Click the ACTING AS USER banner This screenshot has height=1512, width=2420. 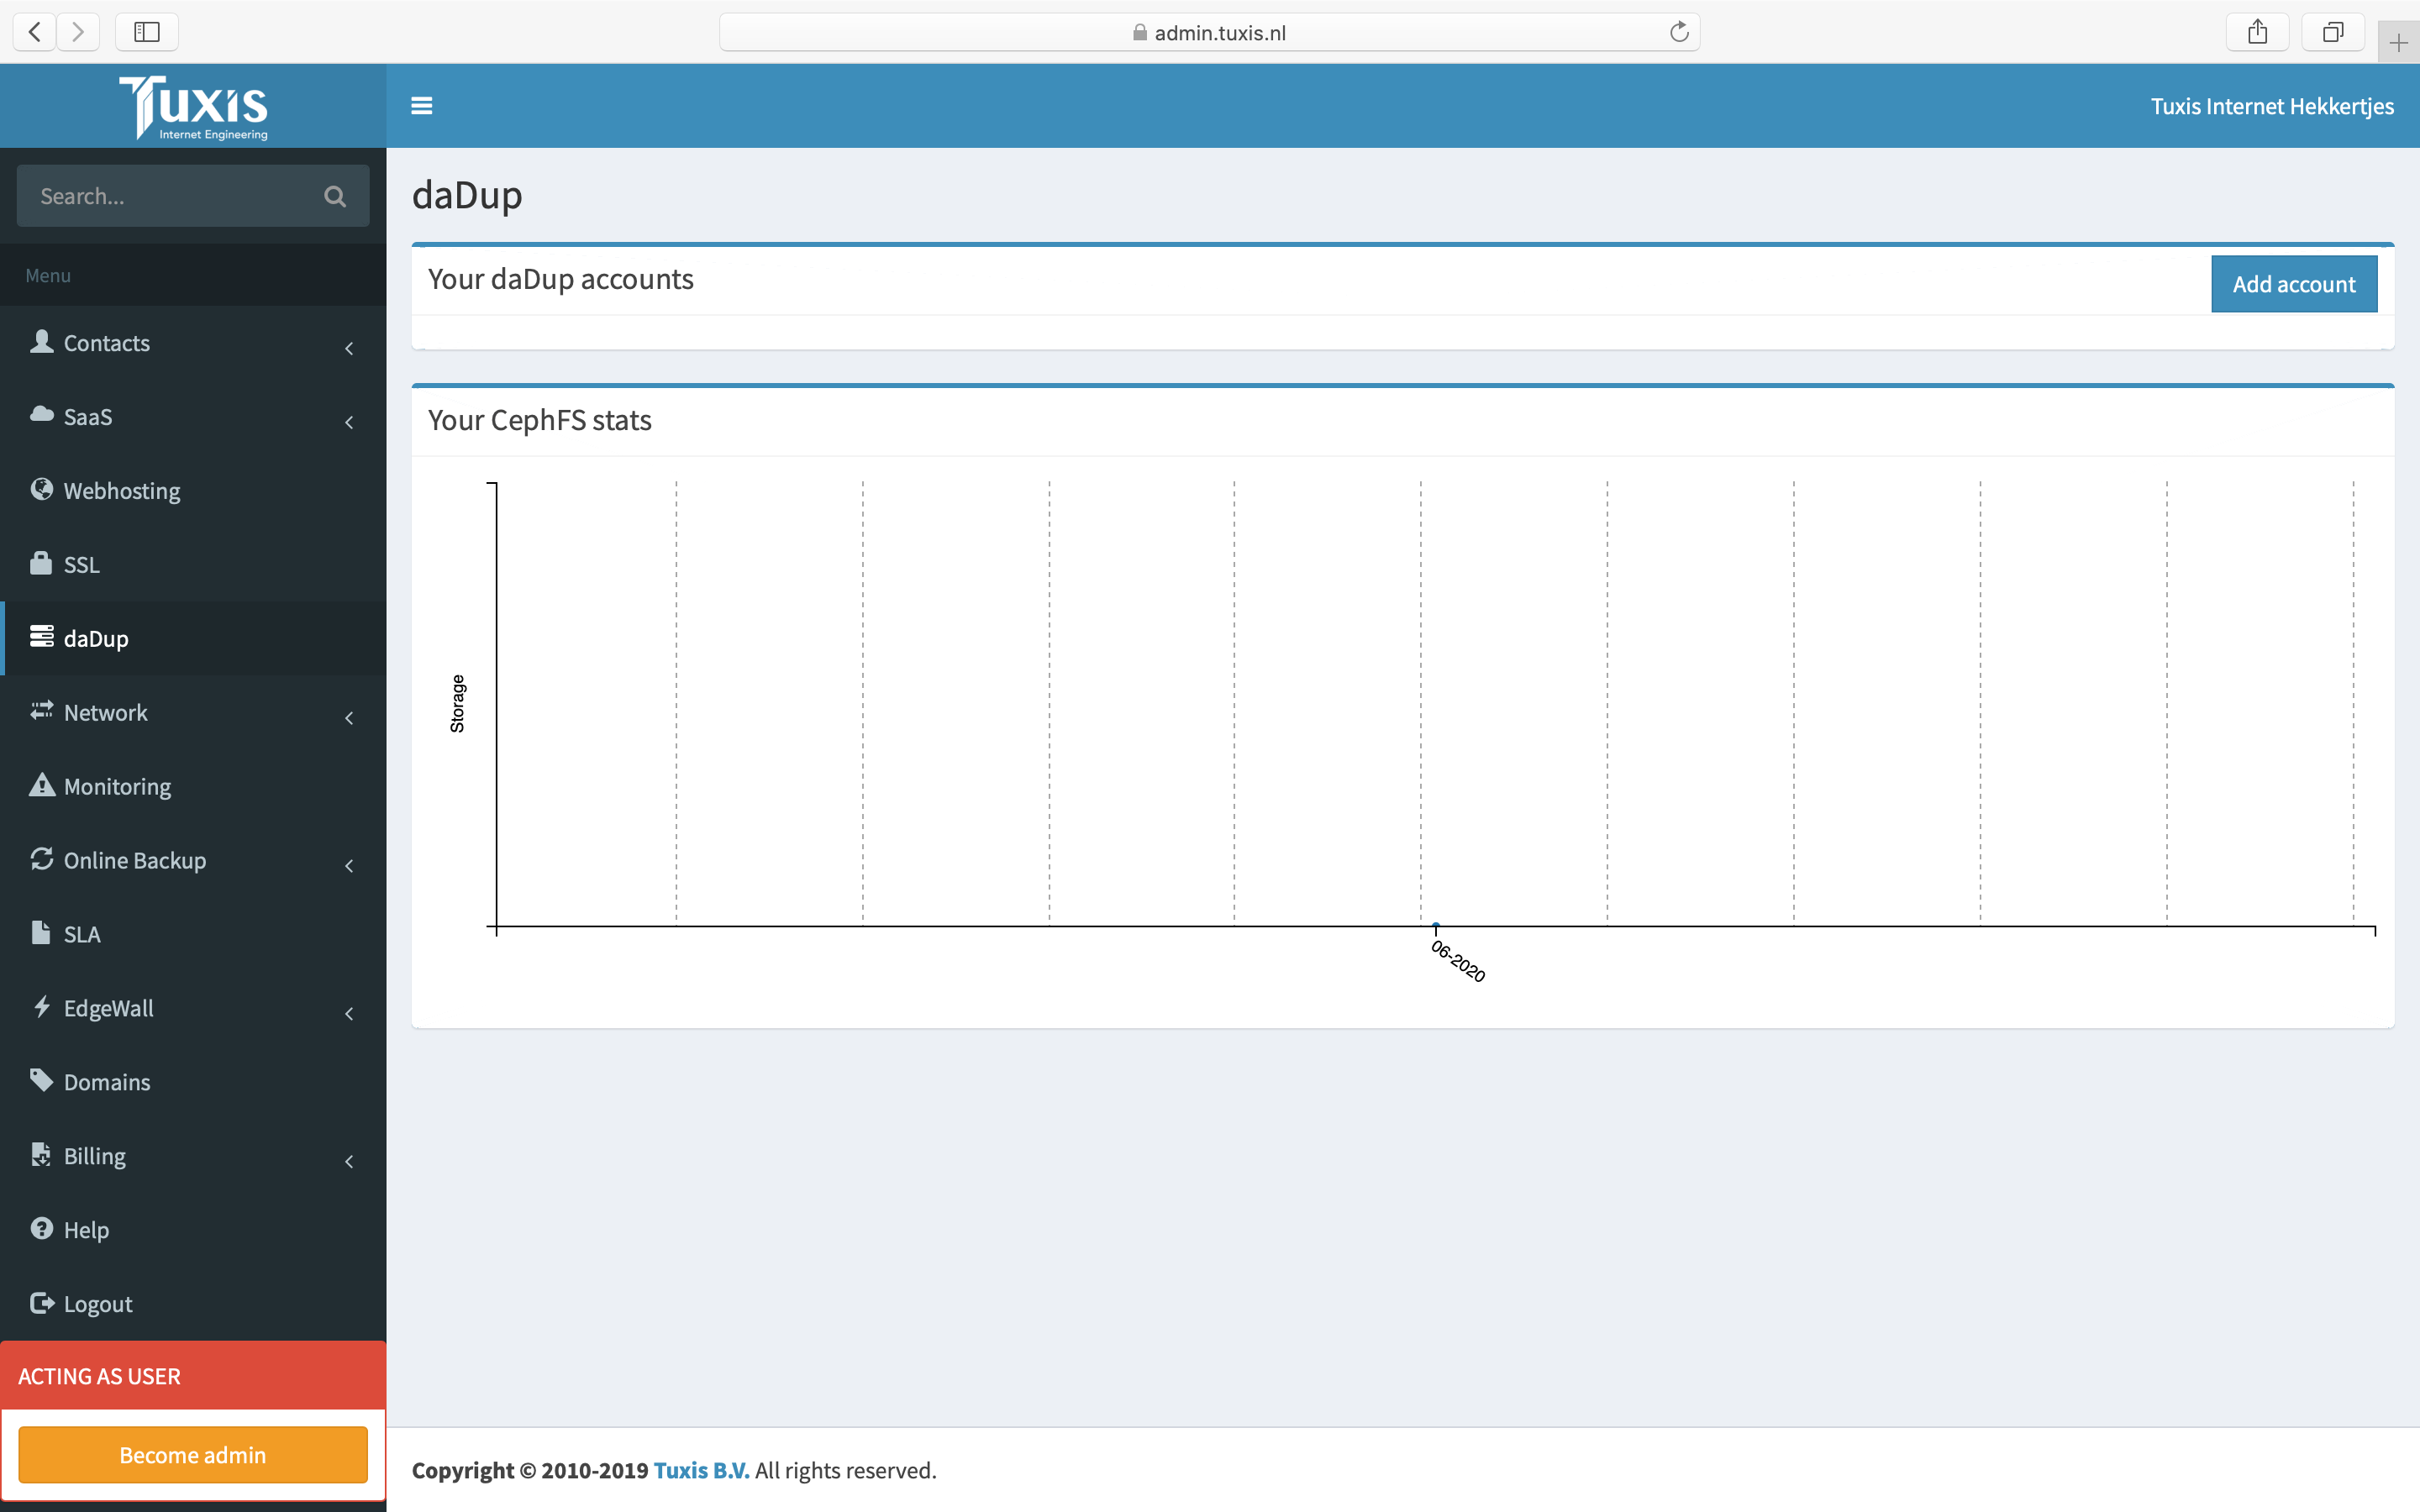coord(193,1376)
